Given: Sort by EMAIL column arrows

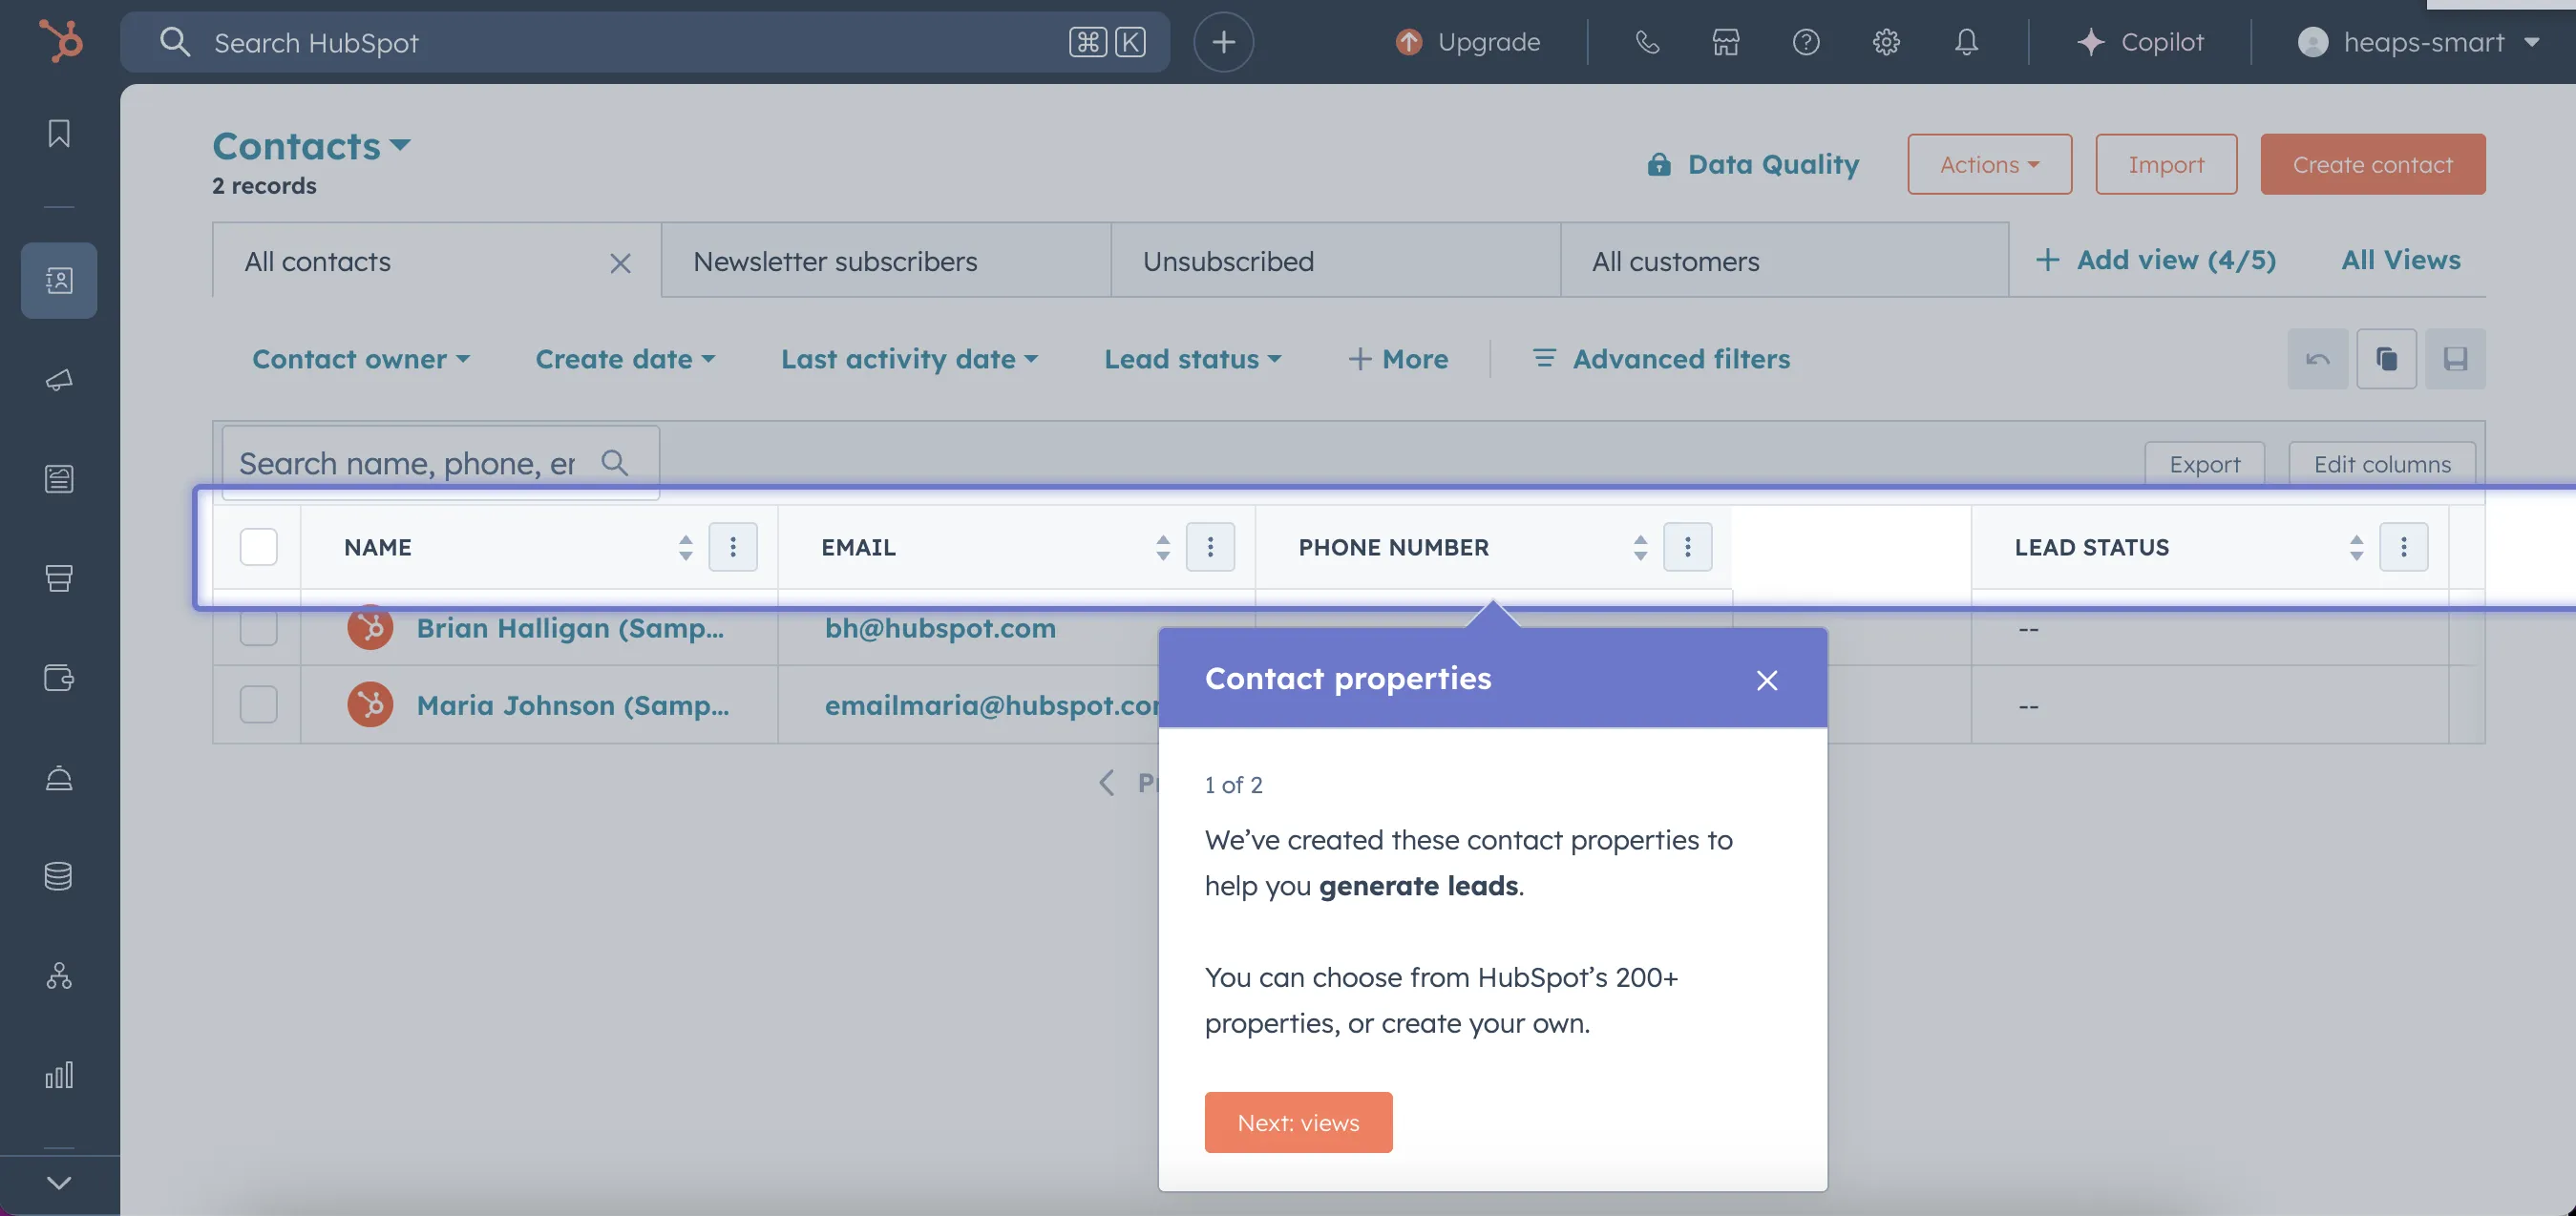Looking at the screenshot, I should click(1162, 547).
